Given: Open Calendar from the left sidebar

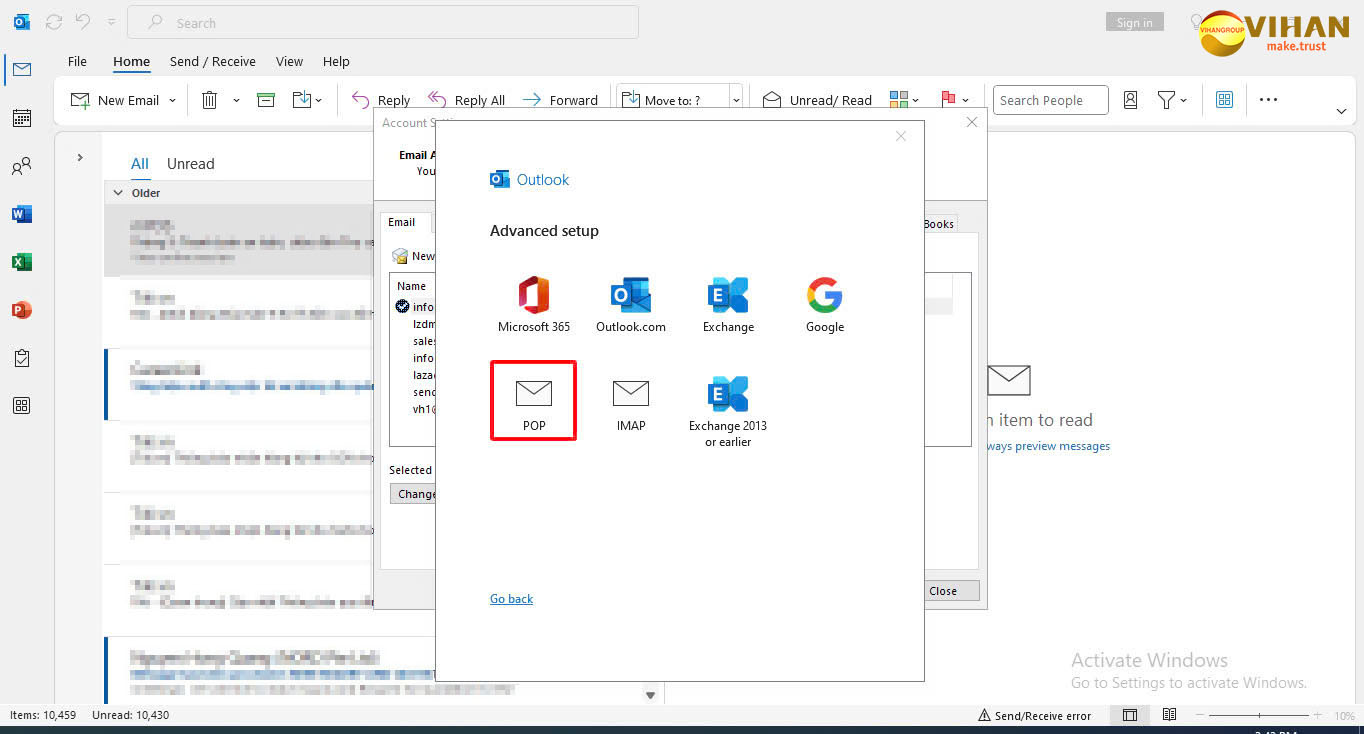Looking at the screenshot, I should tap(21, 118).
